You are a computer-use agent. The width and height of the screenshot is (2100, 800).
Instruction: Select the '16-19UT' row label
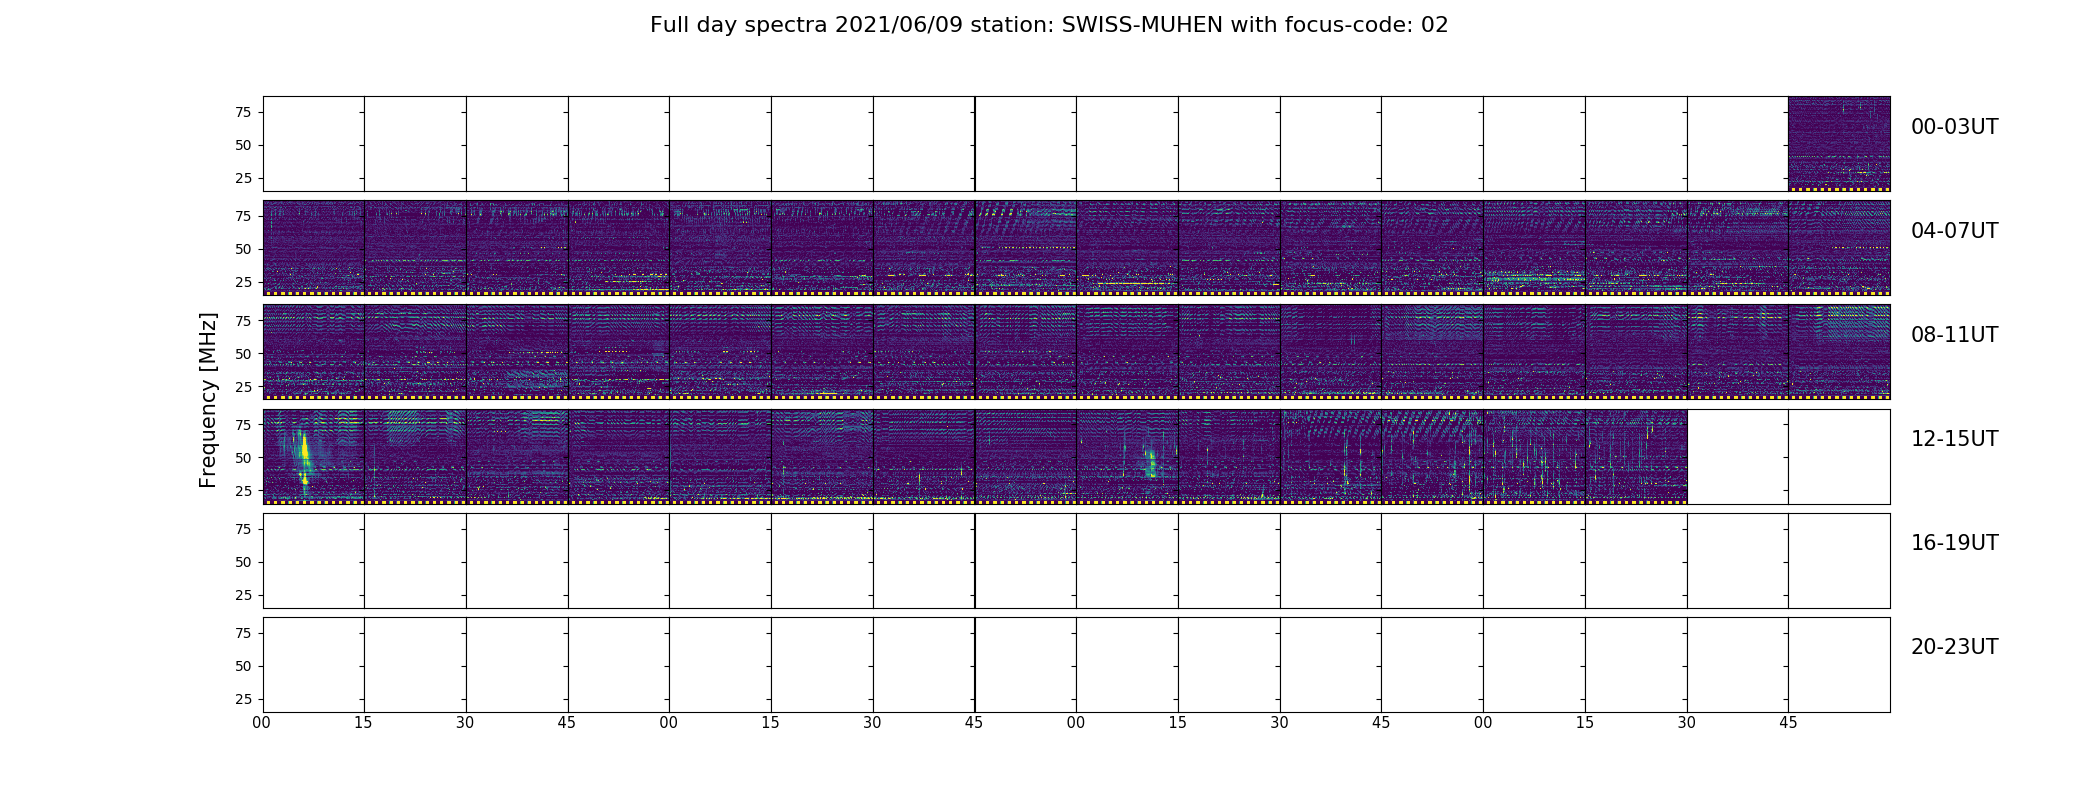coord(1954,543)
